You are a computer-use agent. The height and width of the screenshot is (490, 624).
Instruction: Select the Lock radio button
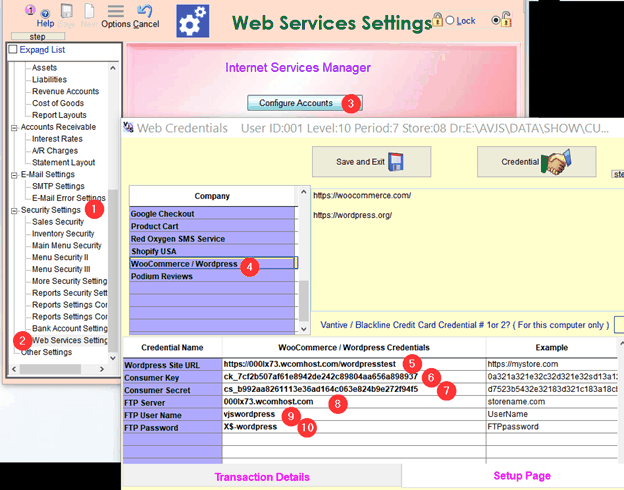pyautogui.click(x=450, y=20)
